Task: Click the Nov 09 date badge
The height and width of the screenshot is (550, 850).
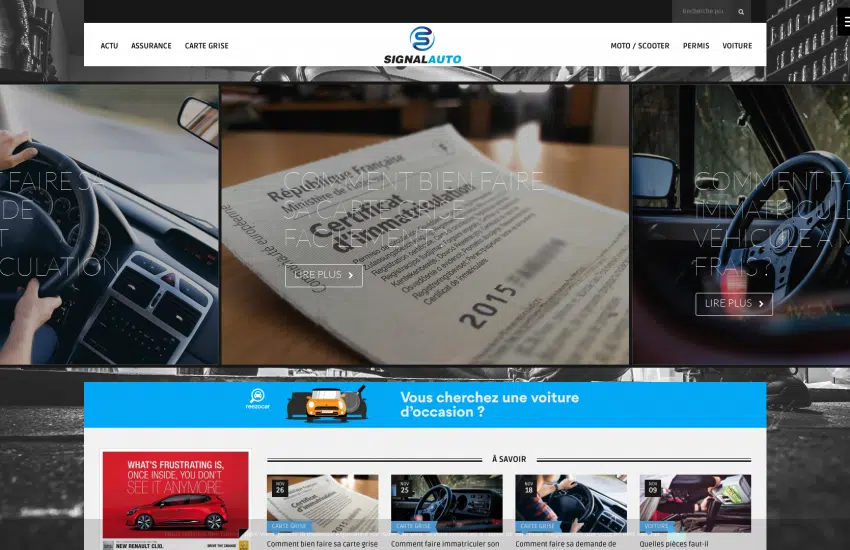Action: tap(652, 487)
